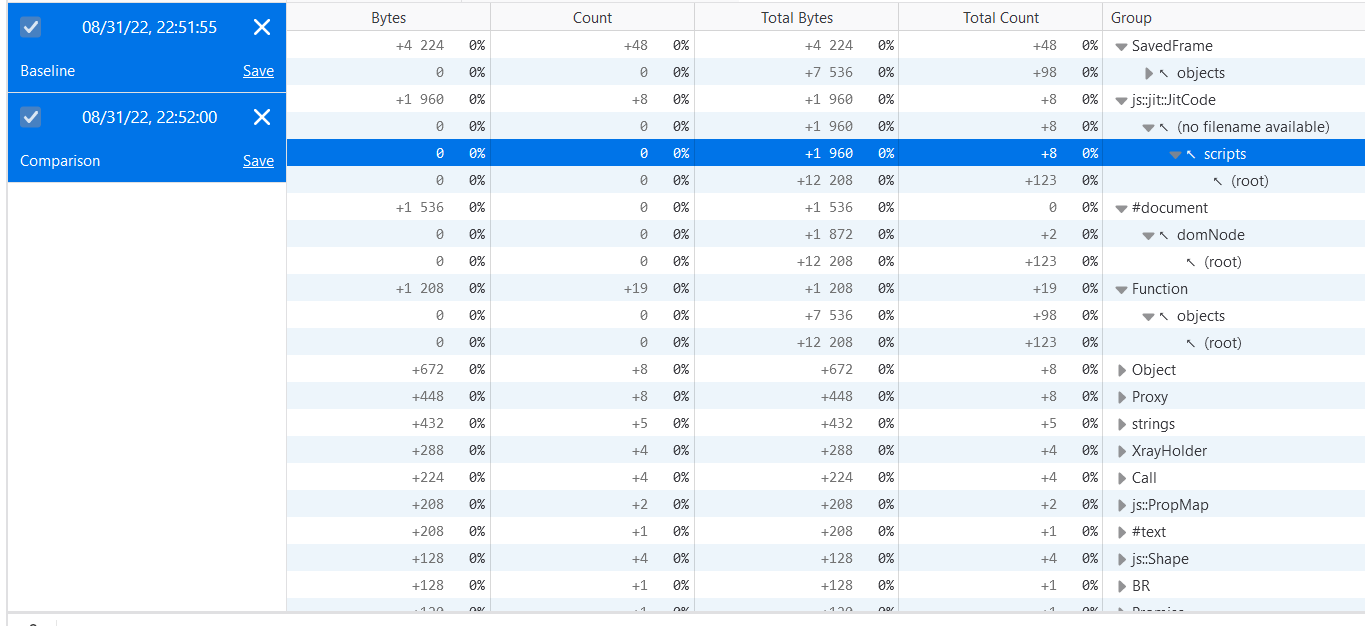Click the Total Count column header
This screenshot has height=626, width=1365.
pyautogui.click(x=1001, y=18)
